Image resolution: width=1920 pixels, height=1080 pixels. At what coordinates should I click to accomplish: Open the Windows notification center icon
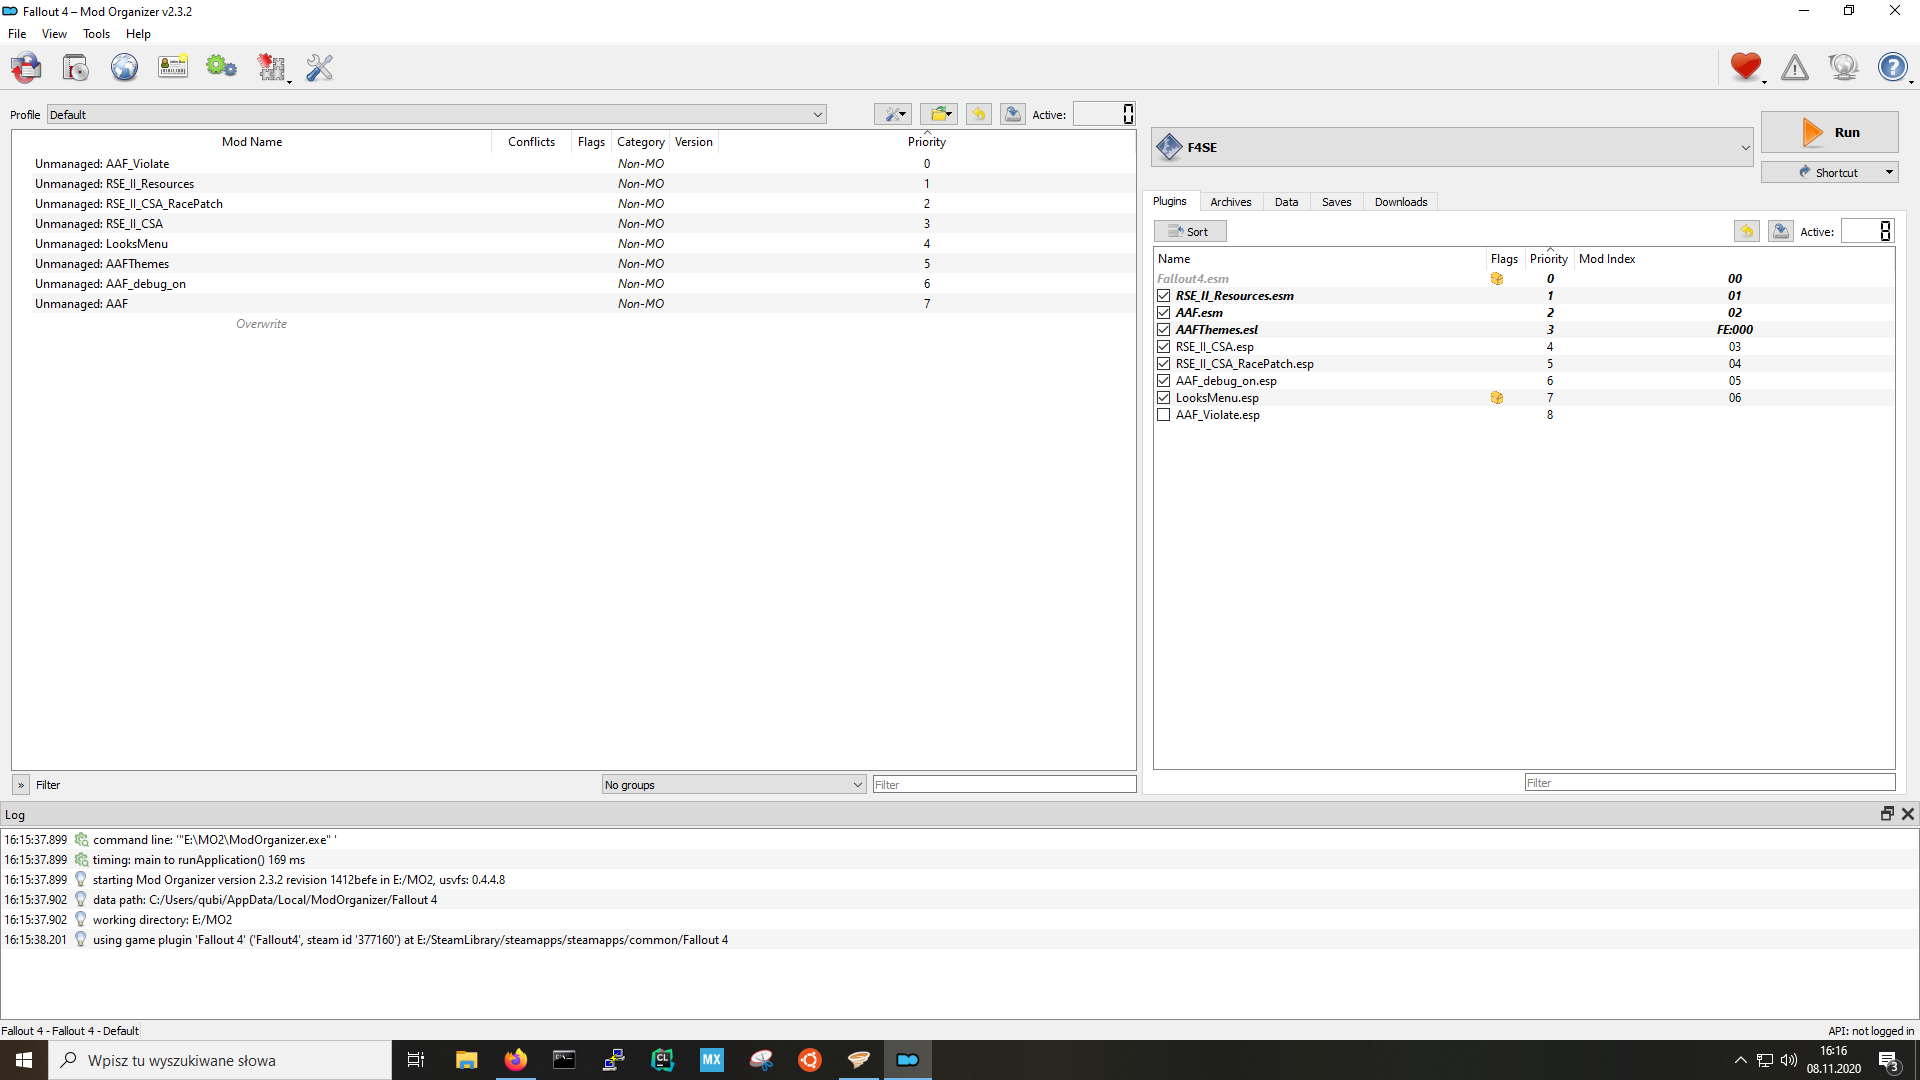point(1889,1061)
